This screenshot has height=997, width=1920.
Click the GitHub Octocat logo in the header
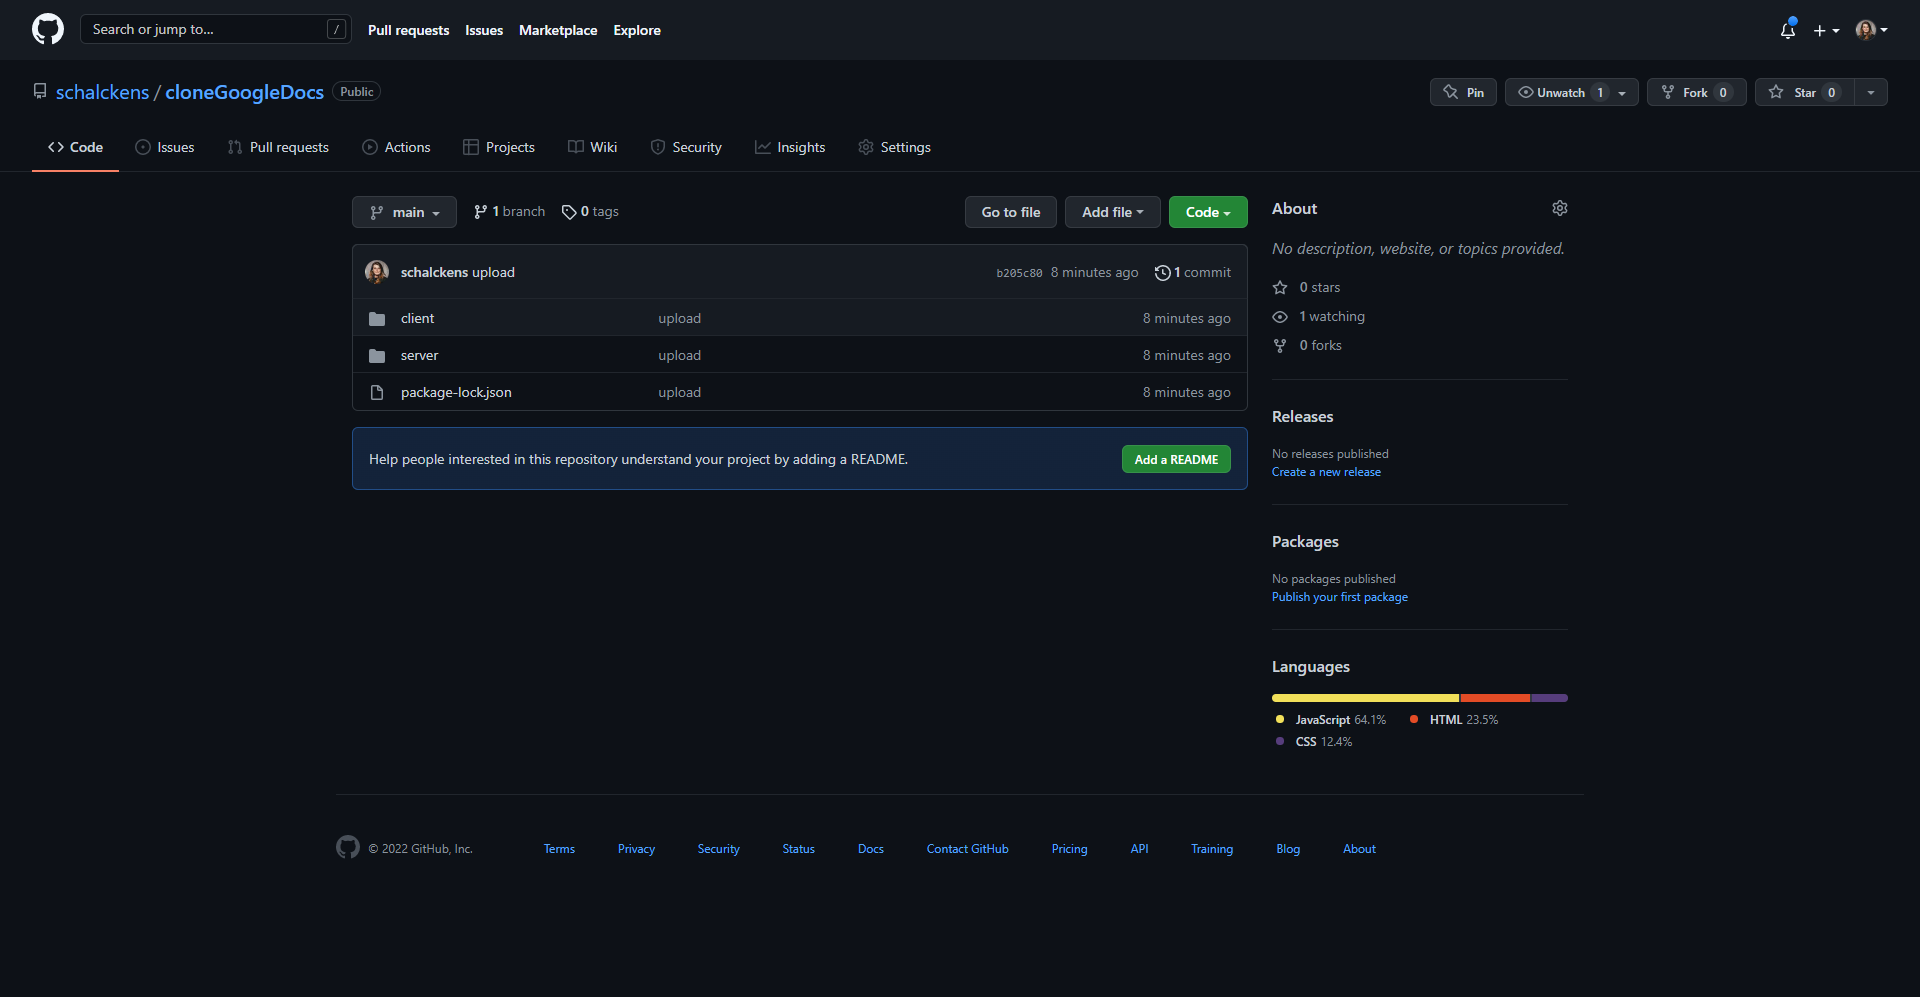coord(48,29)
